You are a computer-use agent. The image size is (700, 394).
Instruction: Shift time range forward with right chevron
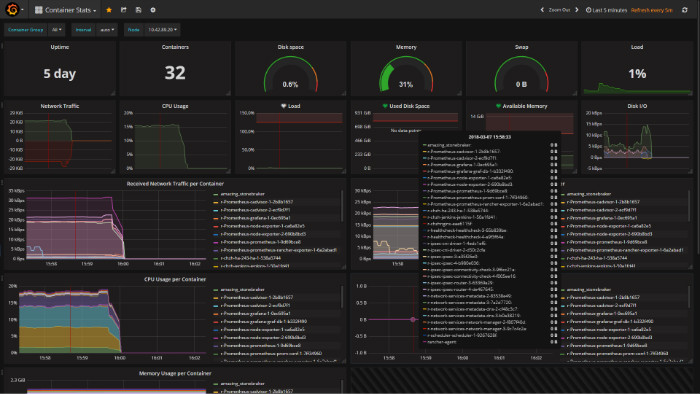click(x=577, y=10)
